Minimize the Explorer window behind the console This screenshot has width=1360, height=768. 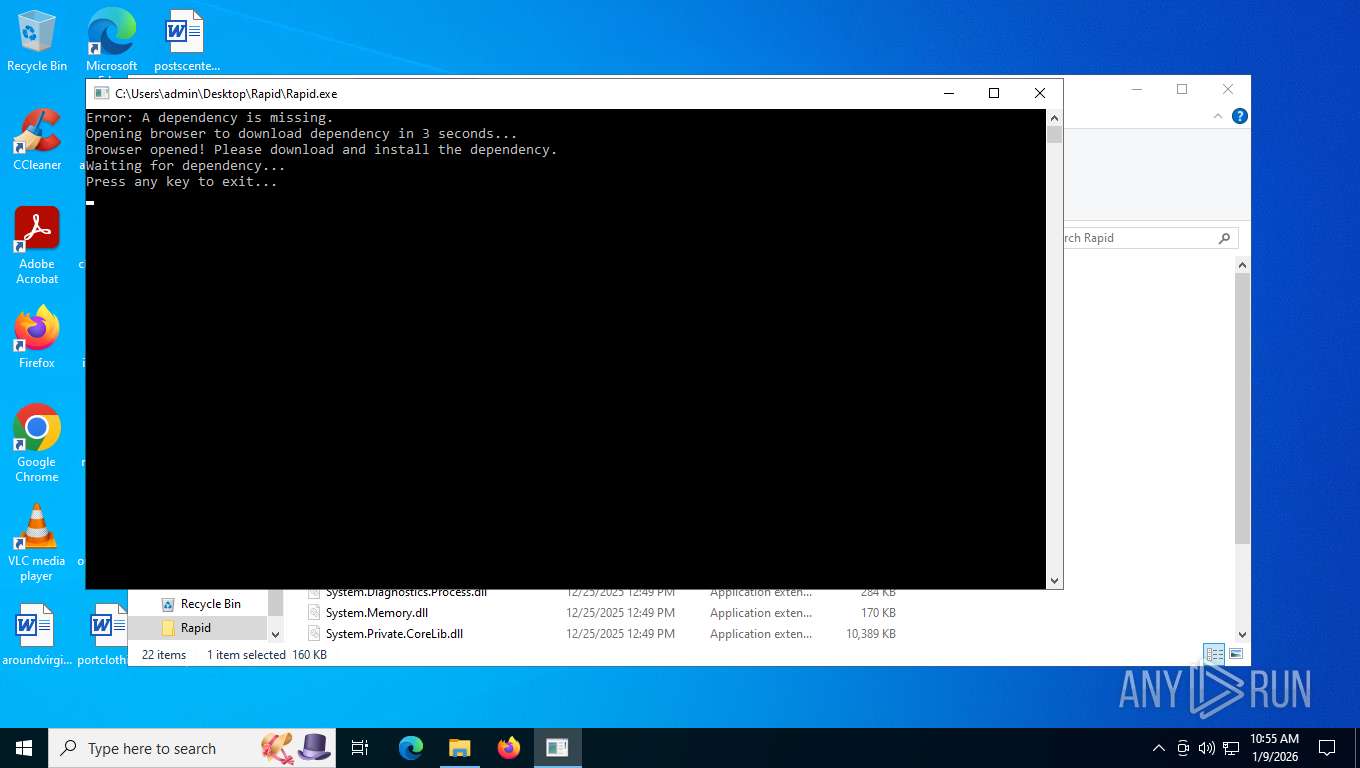1136,89
